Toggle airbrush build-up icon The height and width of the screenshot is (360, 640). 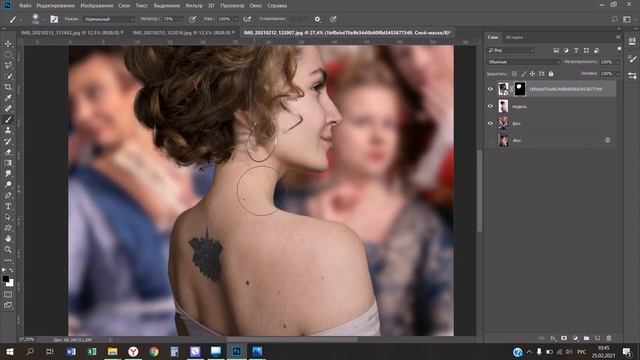(247, 19)
